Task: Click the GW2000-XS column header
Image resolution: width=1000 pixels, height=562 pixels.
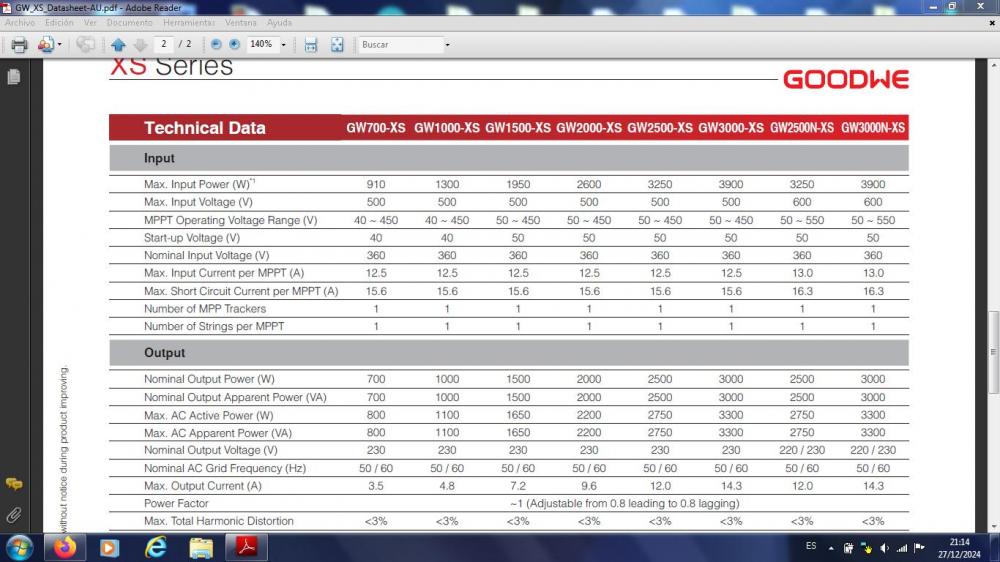Action: (x=589, y=128)
